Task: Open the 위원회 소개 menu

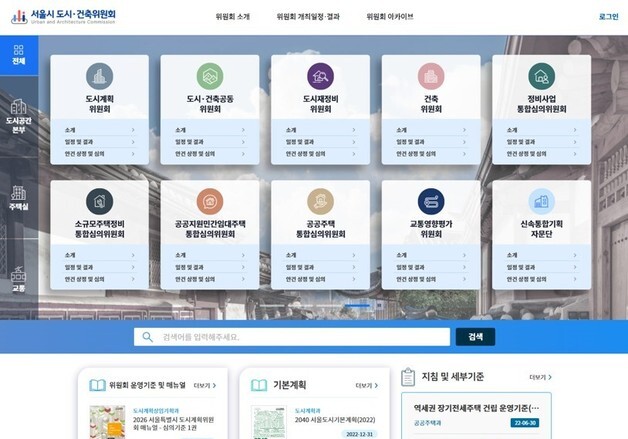Action: [233, 17]
